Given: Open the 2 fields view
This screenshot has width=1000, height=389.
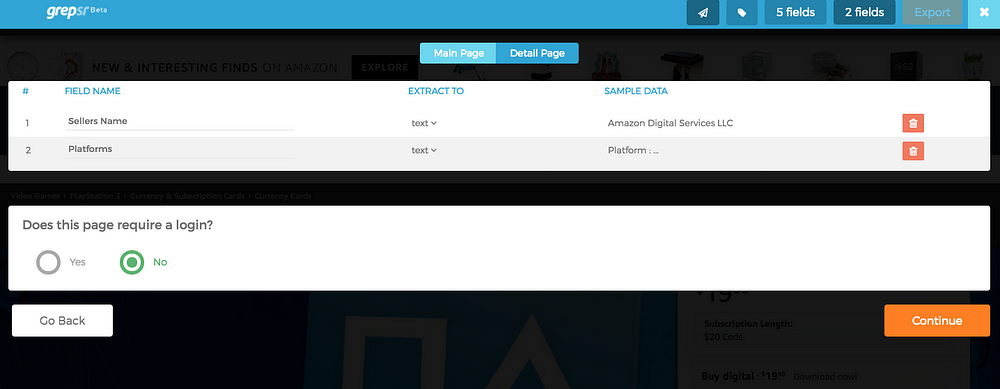Looking at the screenshot, I should point(864,13).
